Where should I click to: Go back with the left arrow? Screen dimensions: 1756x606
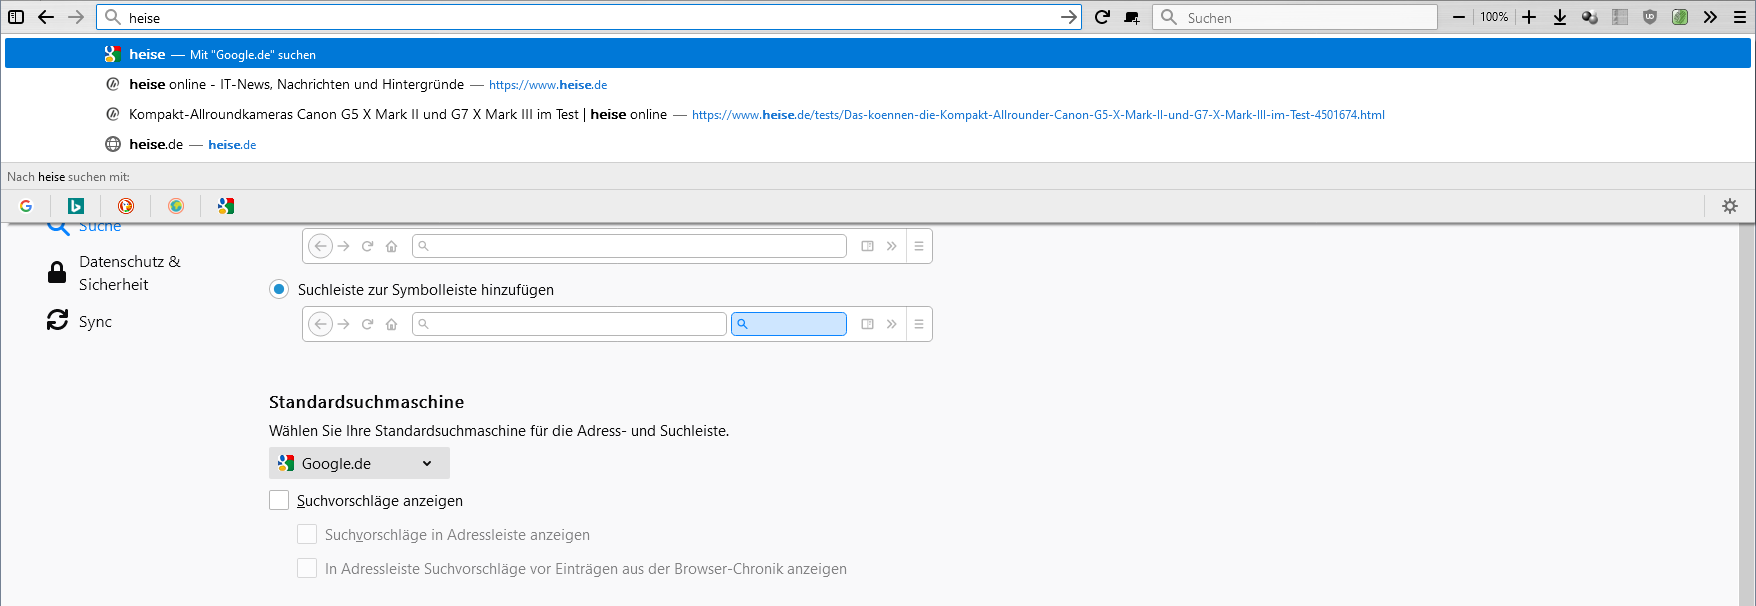(46, 17)
